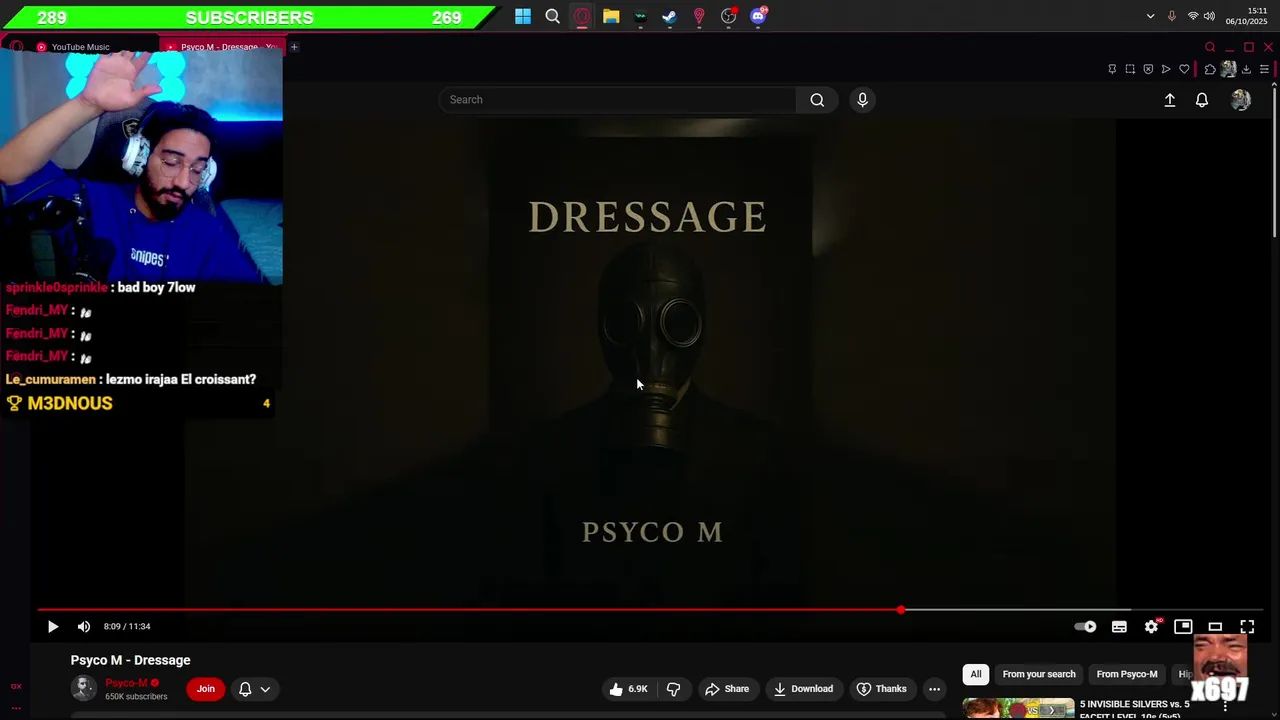The image size is (1280, 720).
Task: Open Steam from the taskbar
Action: tap(670, 16)
